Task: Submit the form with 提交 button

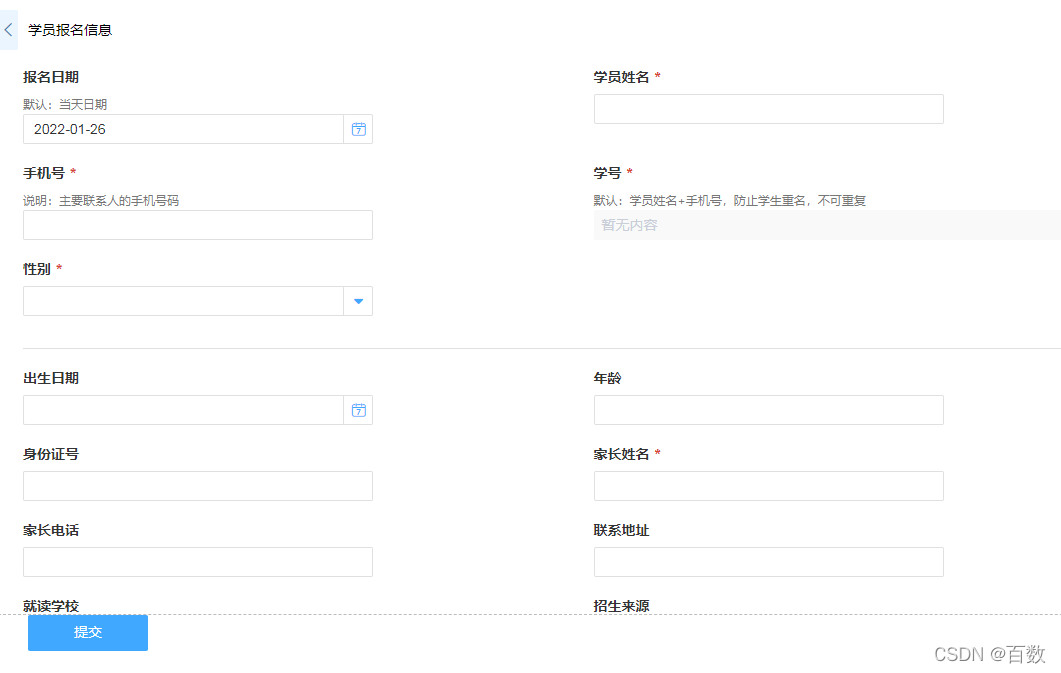Action: pyautogui.click(x=88, y=632)
